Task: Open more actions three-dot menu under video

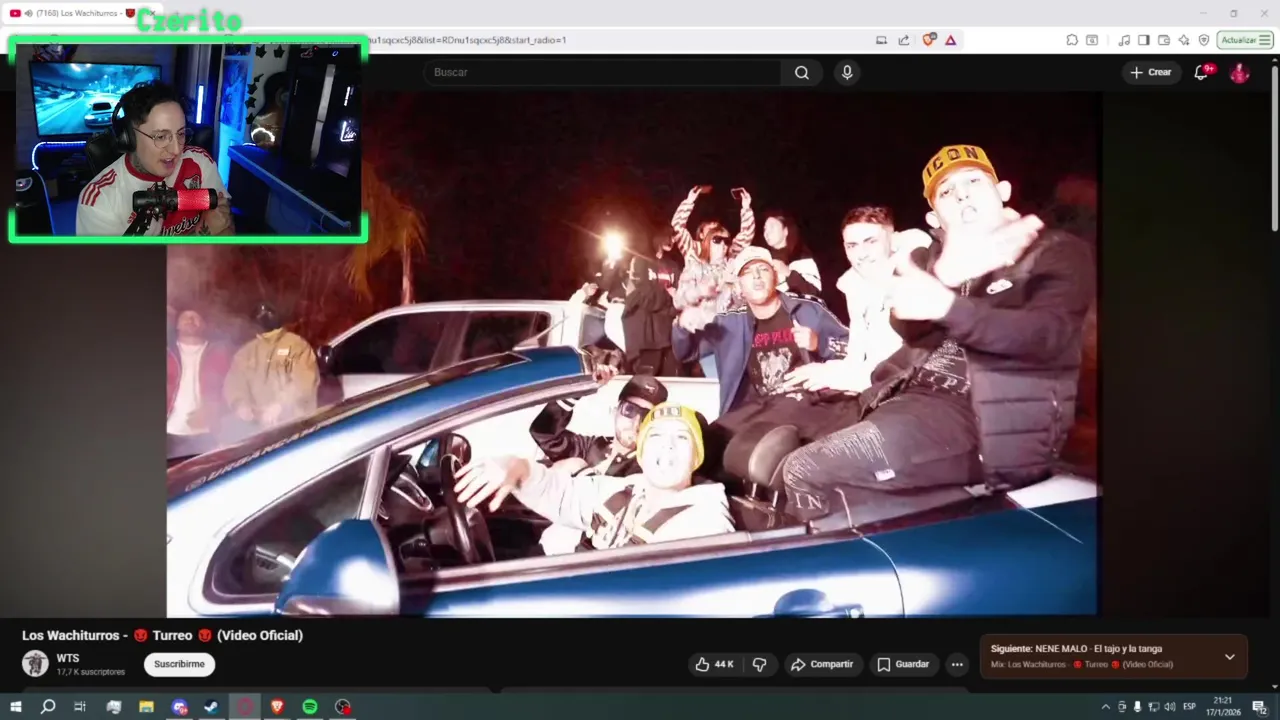Action: (x=957, y=664)
